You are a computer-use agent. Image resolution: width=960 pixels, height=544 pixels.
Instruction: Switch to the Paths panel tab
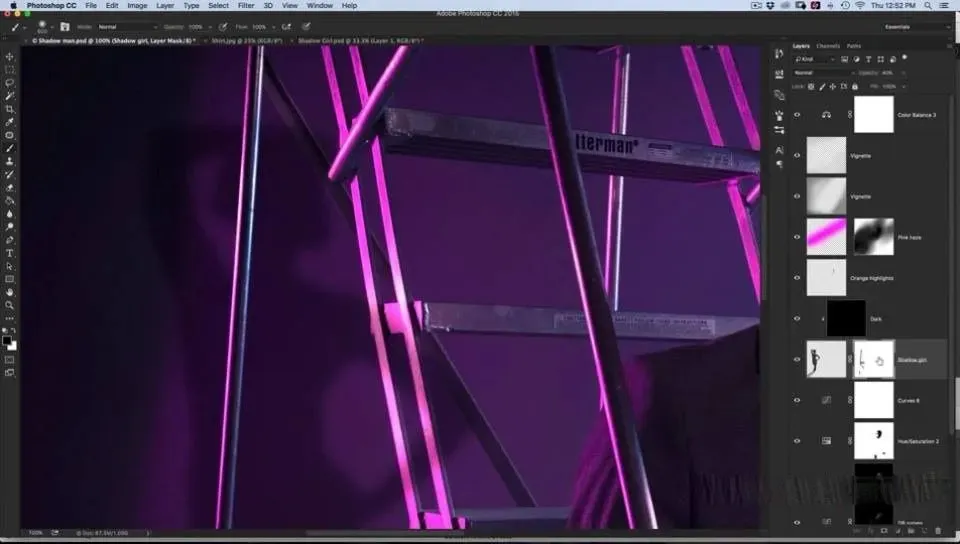click(x=853, y=46)
